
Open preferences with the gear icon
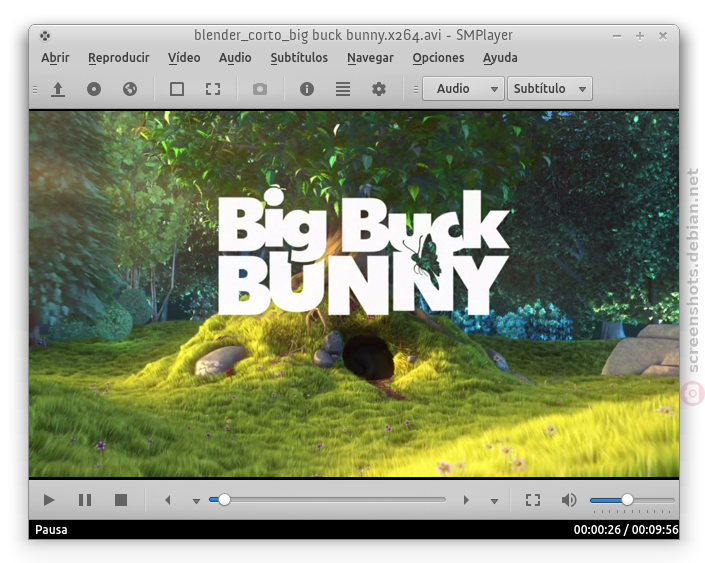[x=379, y=89]
